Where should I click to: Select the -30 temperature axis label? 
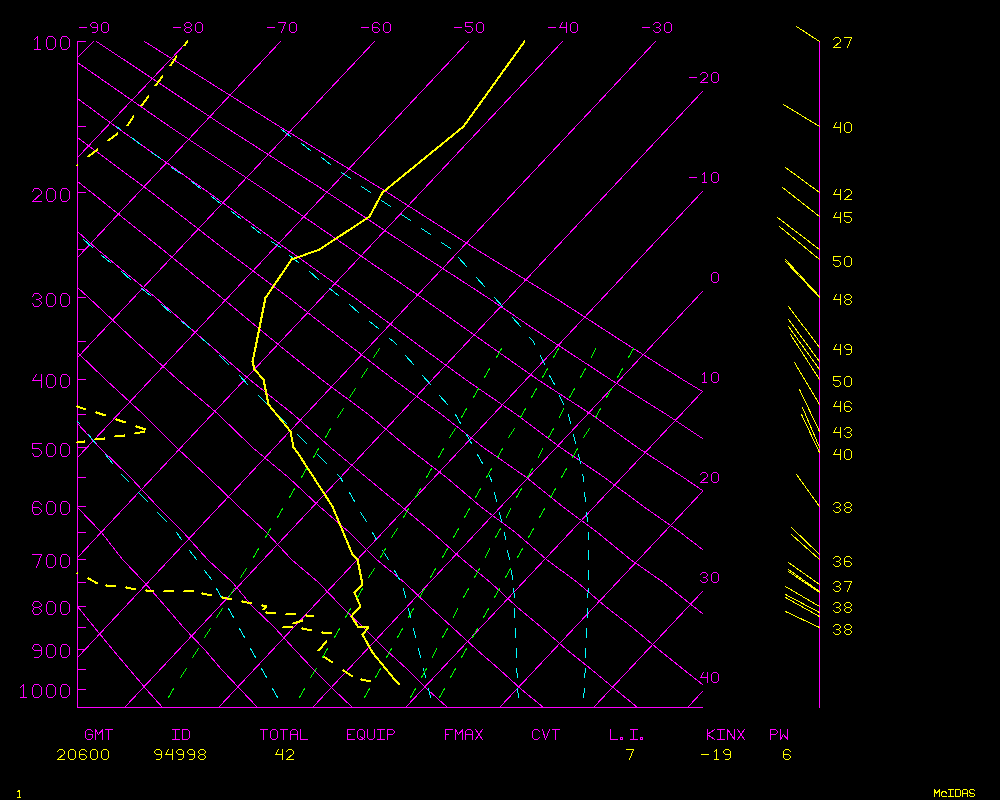656,28
